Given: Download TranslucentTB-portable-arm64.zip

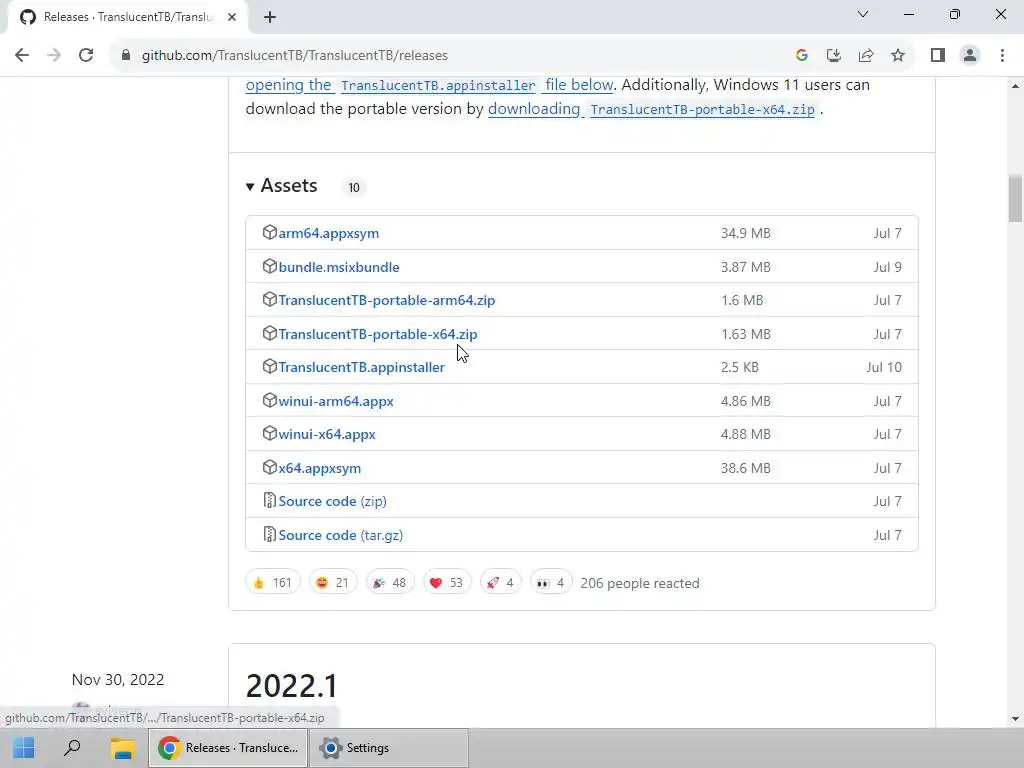Looking at the screenshot, I should click(387, 300).
